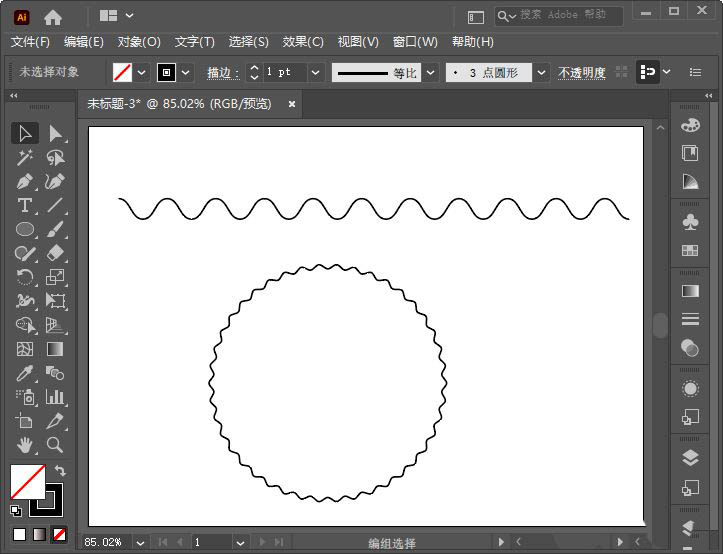Image resolution: width=723 pixels, height=554 pixels.
Task: Select the Gradient tool in toolbox
Action: click(55, 349)
